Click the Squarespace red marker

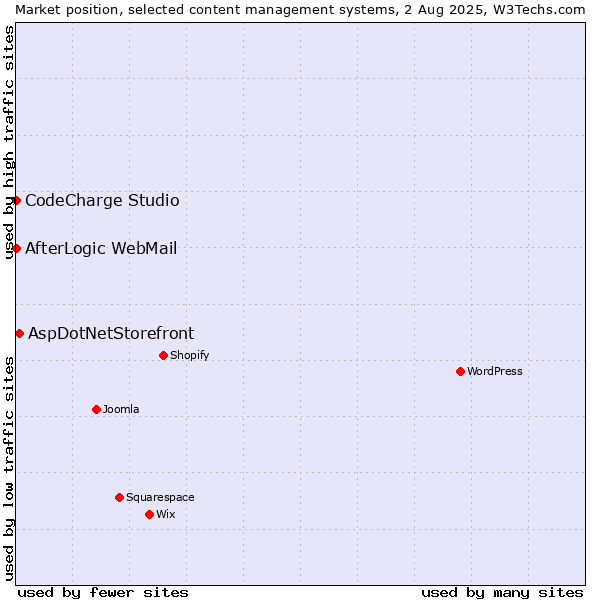point(119,497)
